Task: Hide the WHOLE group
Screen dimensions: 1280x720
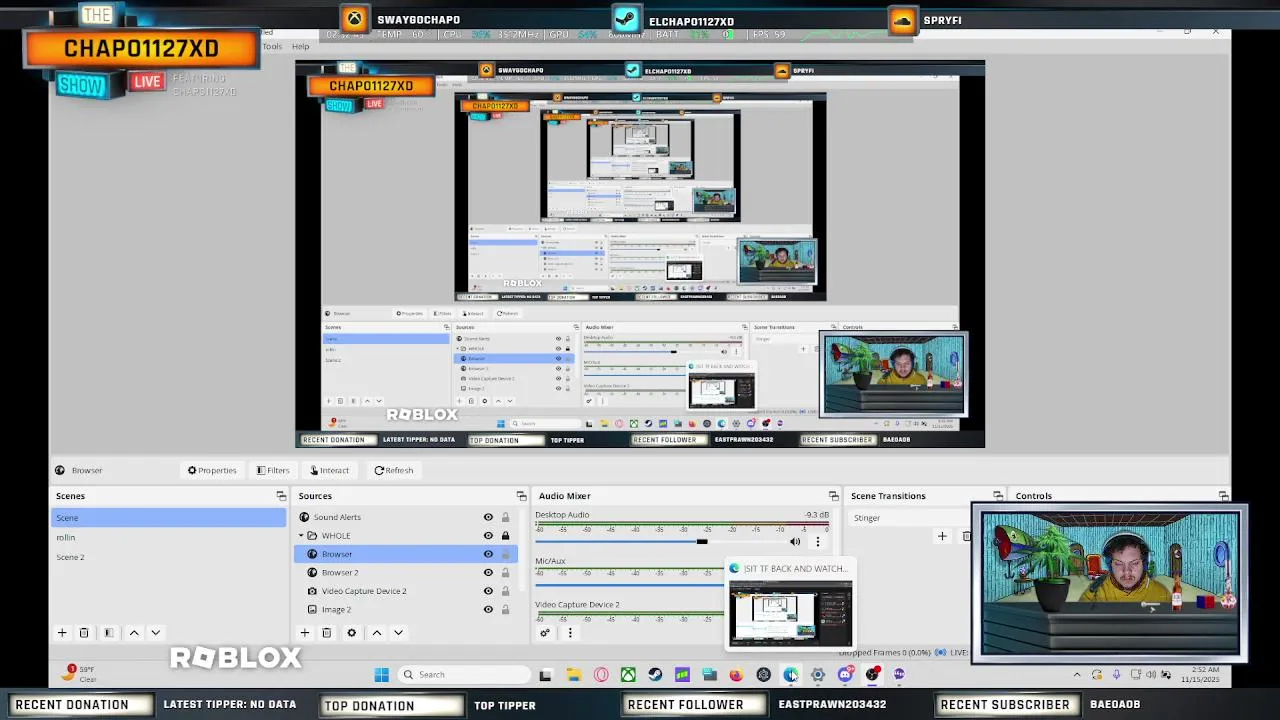Action: 488,536
